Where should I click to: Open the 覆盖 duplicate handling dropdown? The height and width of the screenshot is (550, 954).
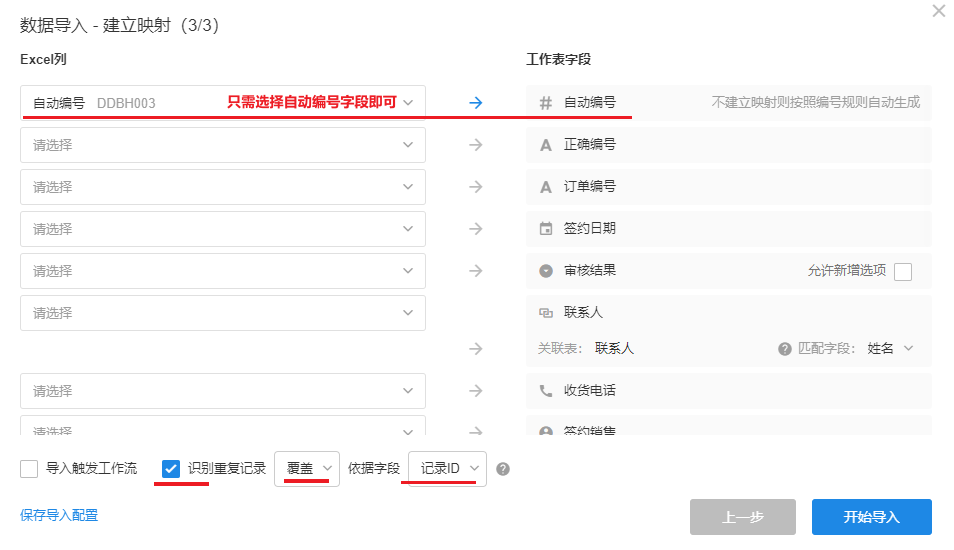point(307,469)
